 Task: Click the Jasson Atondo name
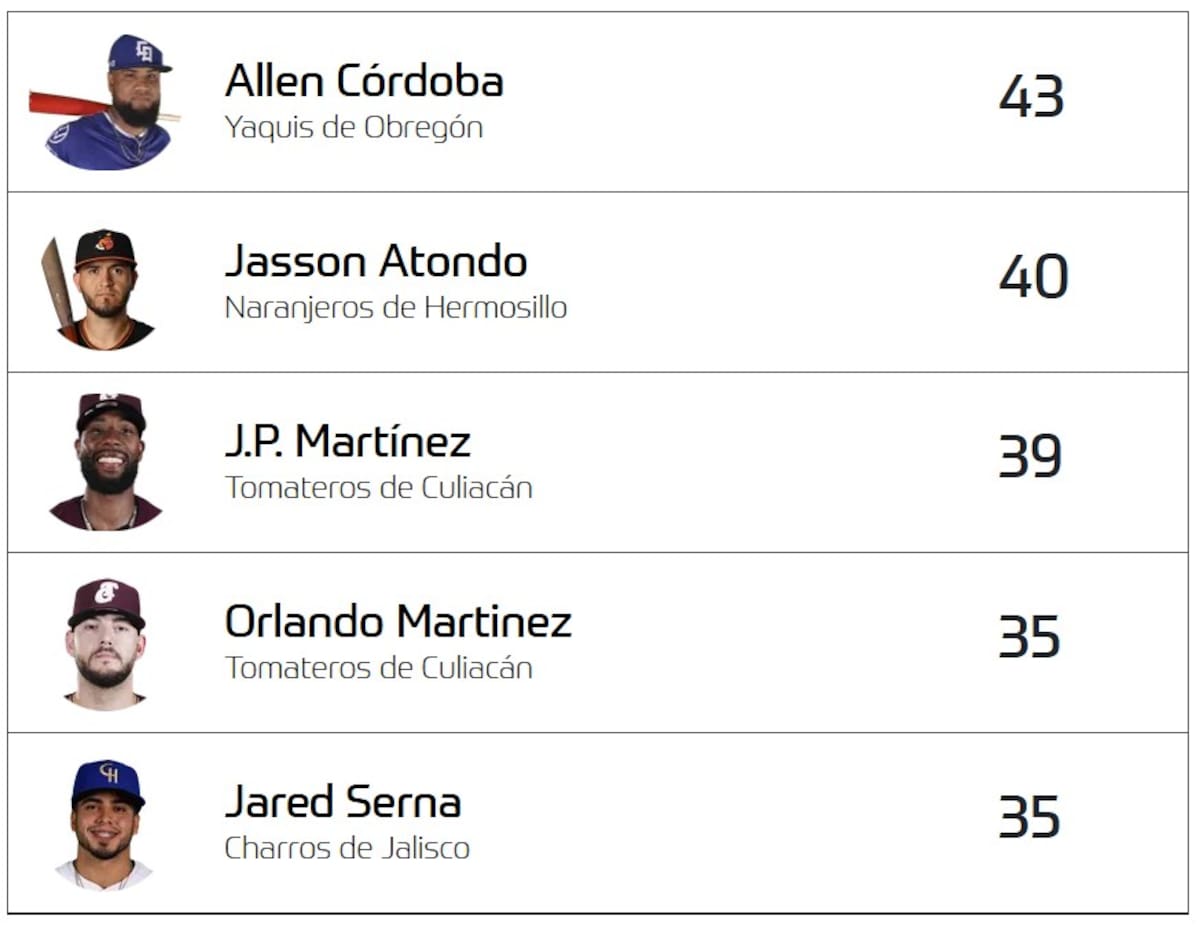[x=375, y=262]
